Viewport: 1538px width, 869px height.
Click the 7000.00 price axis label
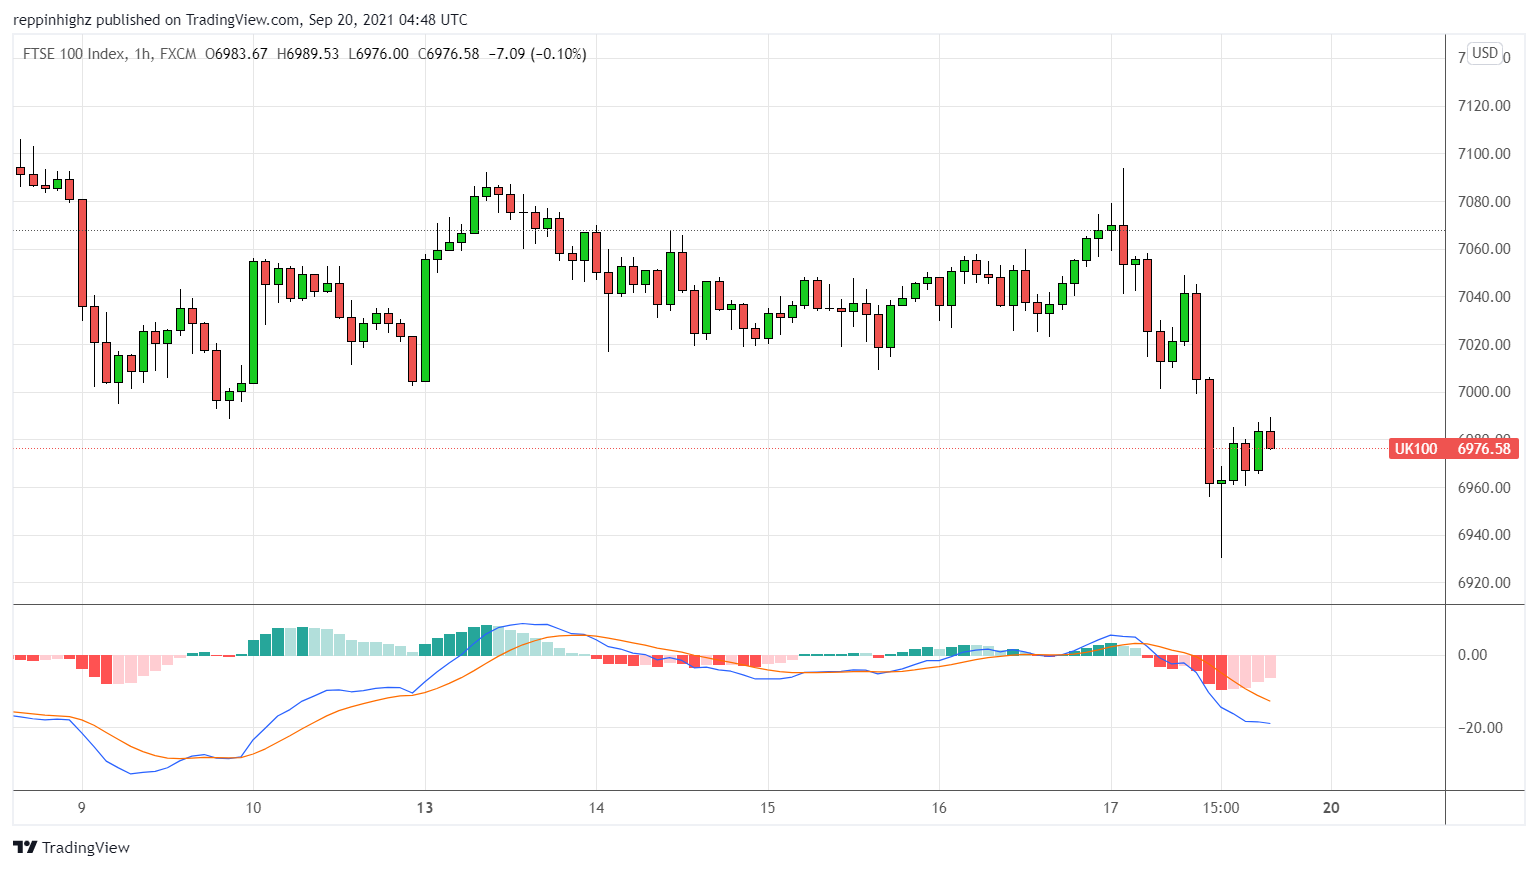coord(1484,392)
